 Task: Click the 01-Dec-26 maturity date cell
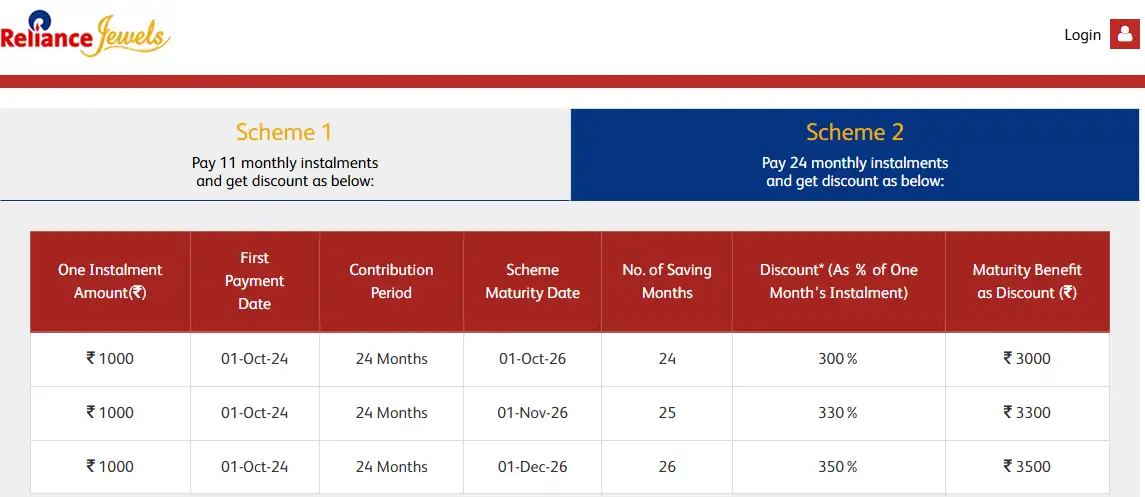coord(532,467)
